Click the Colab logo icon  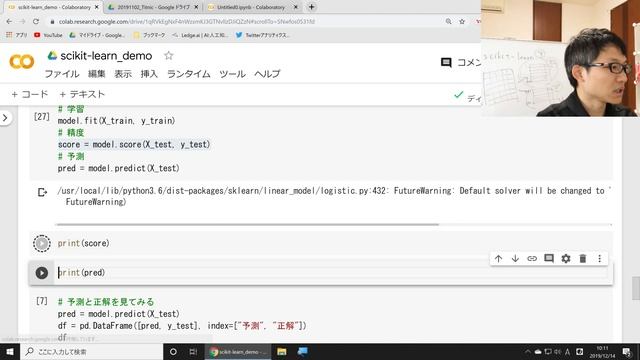[22, 62]
